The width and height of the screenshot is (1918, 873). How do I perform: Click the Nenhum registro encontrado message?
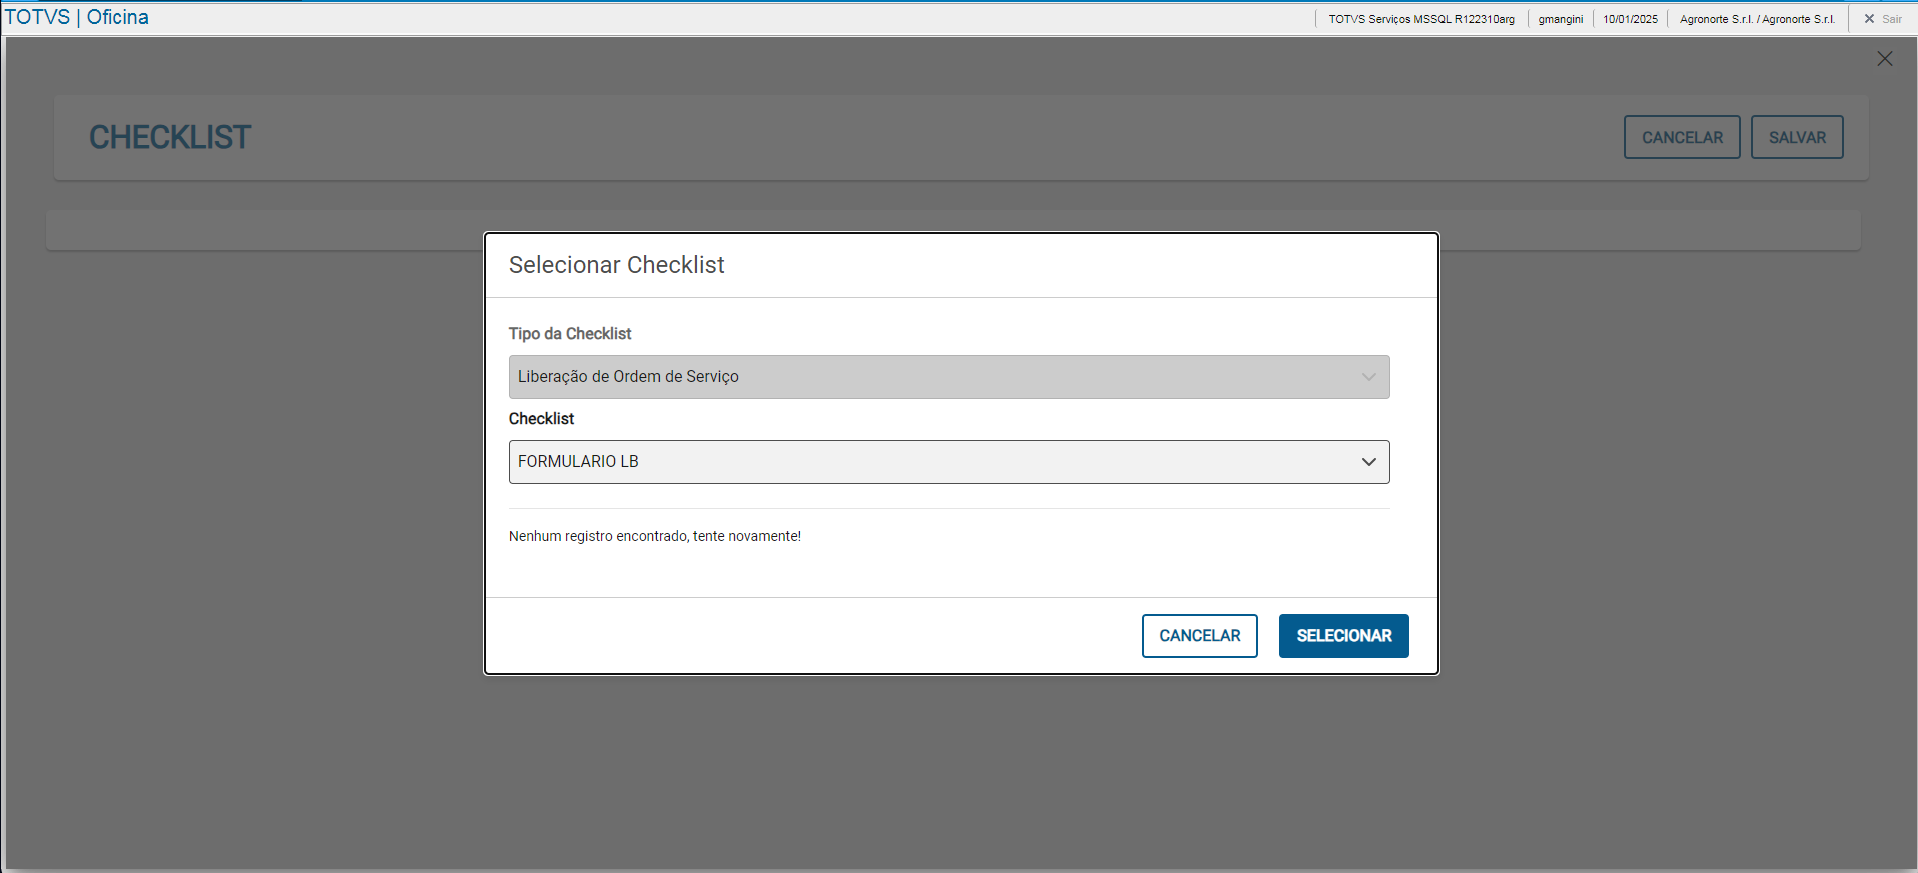654,537
